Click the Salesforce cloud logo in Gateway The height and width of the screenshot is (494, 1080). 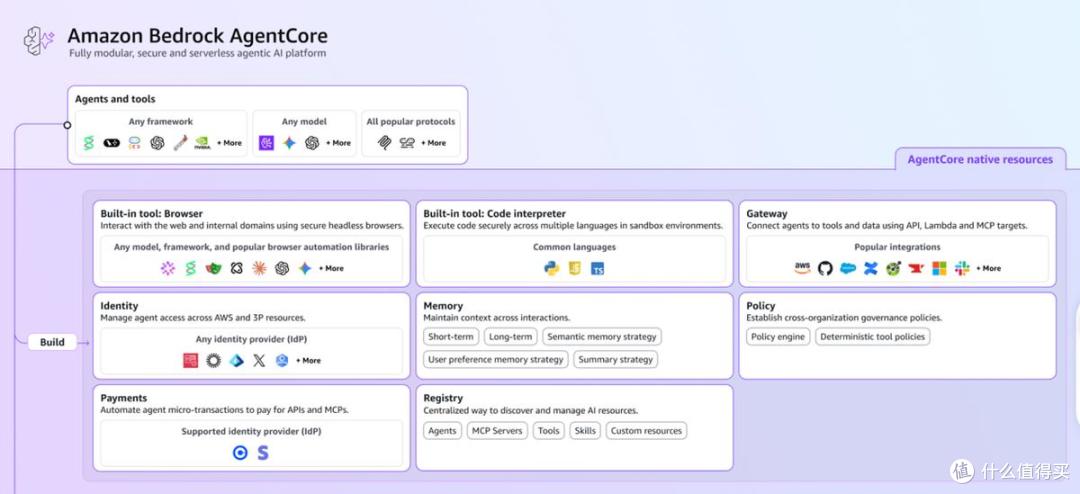point(848,268)
